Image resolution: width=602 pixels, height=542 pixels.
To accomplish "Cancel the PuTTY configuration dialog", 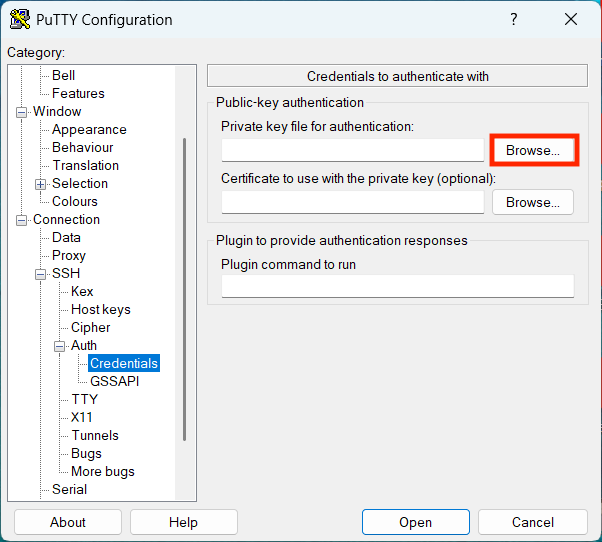I will click(533, 522).
